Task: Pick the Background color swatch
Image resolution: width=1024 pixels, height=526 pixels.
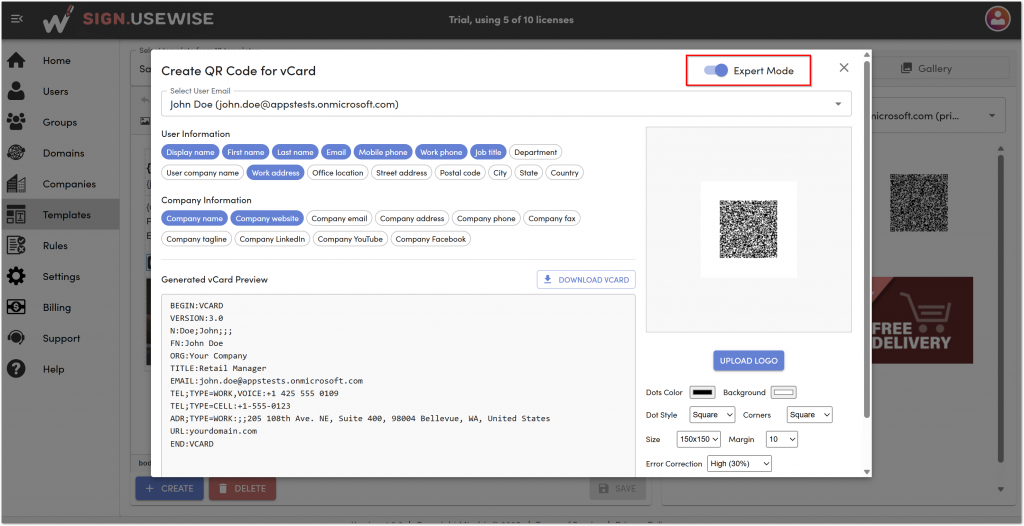Action: tap(784, 393)
